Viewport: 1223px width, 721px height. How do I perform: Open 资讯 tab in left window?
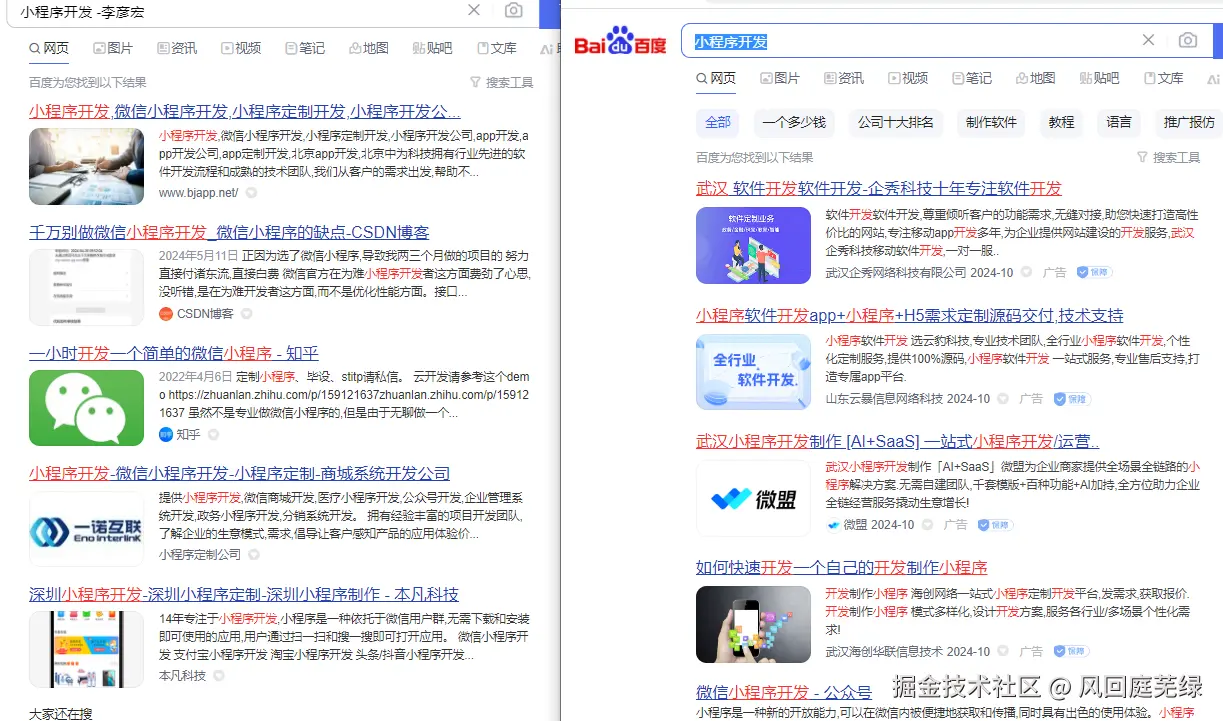tap(177, 48)
